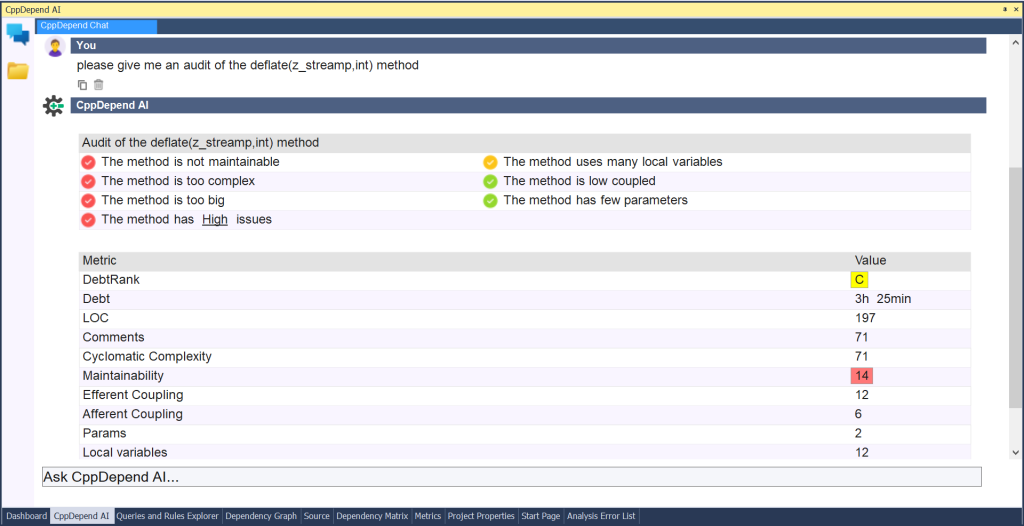Screen dimensions: 1024x526
Task: Open the yellow folder sidebar icon
Action: [x=18, y=71]
